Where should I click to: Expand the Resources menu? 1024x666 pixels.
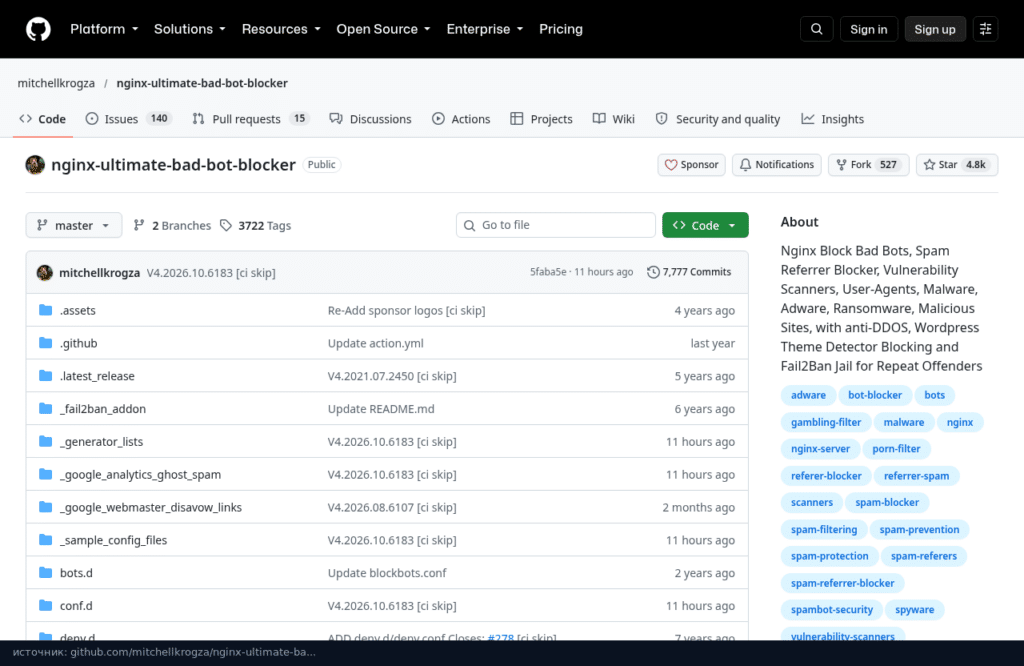pyautogui.click(x=281, y=29)
